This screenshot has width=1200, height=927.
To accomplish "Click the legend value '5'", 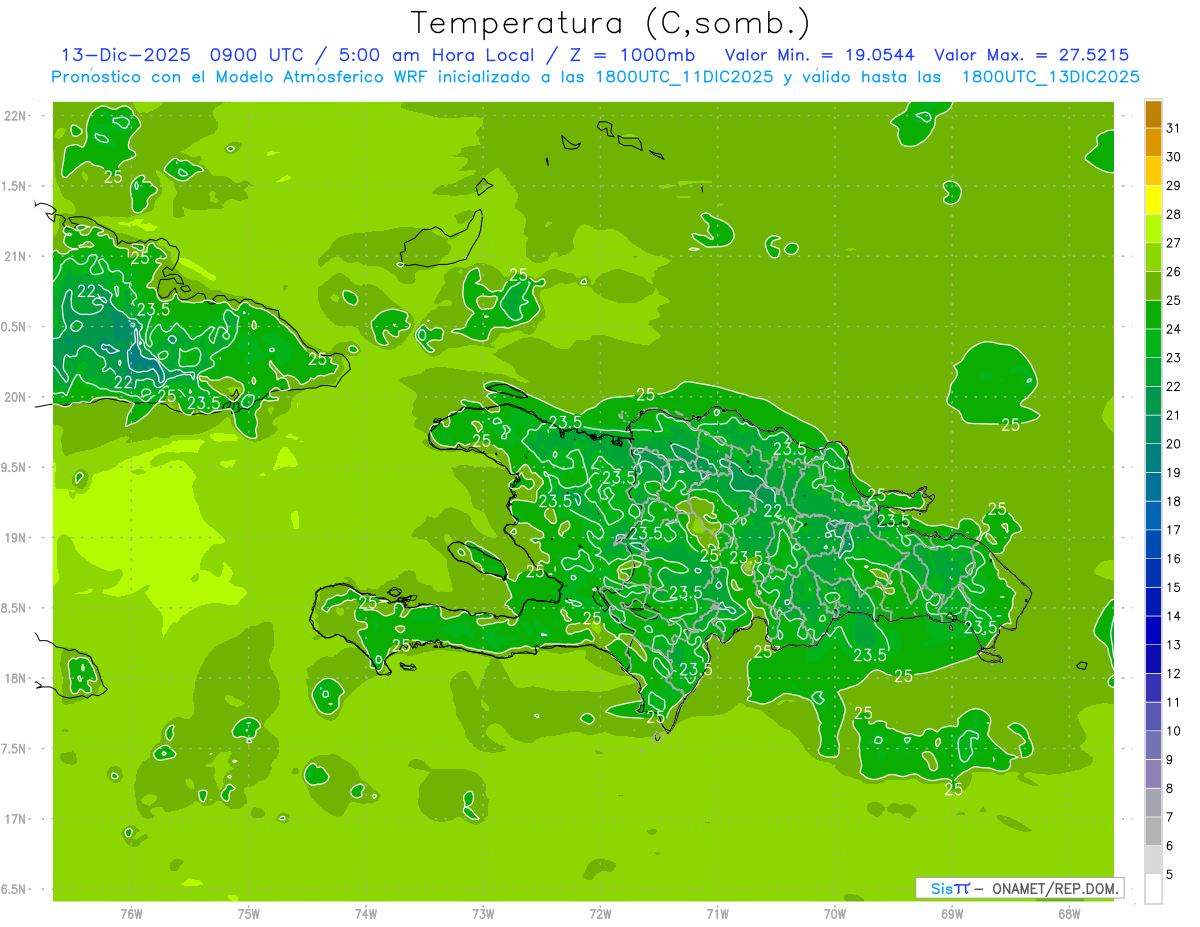I will click(x=1171, y=876).
